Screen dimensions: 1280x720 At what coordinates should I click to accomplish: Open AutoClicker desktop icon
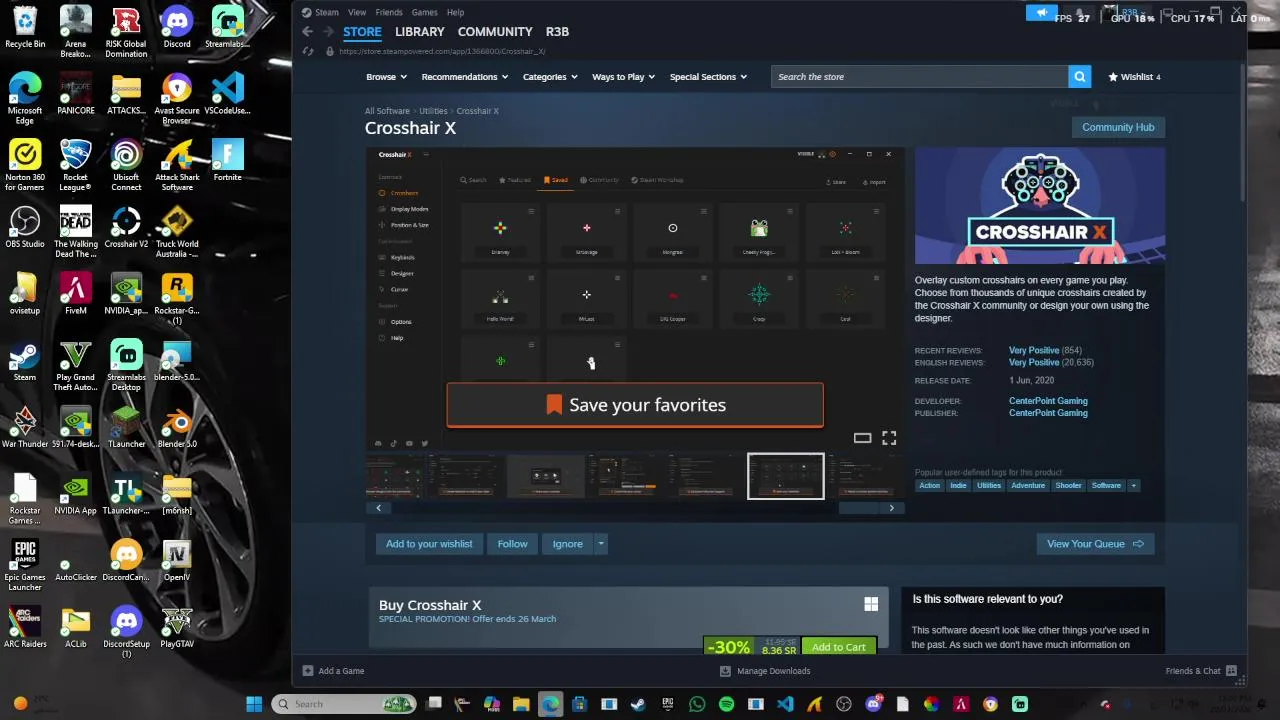75,562
